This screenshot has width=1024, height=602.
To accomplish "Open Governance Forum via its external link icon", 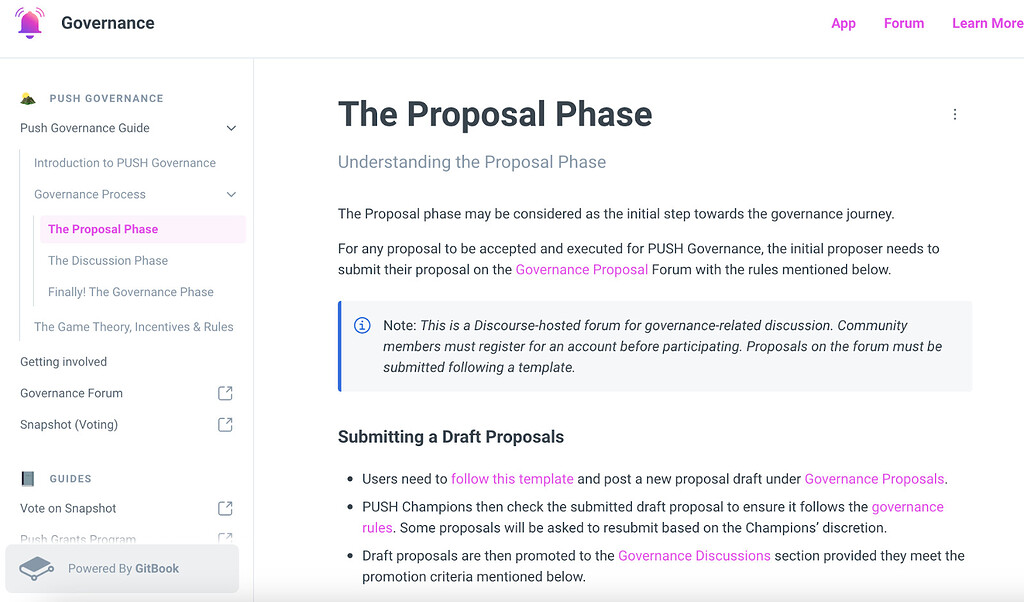I will tap(226, 393).
